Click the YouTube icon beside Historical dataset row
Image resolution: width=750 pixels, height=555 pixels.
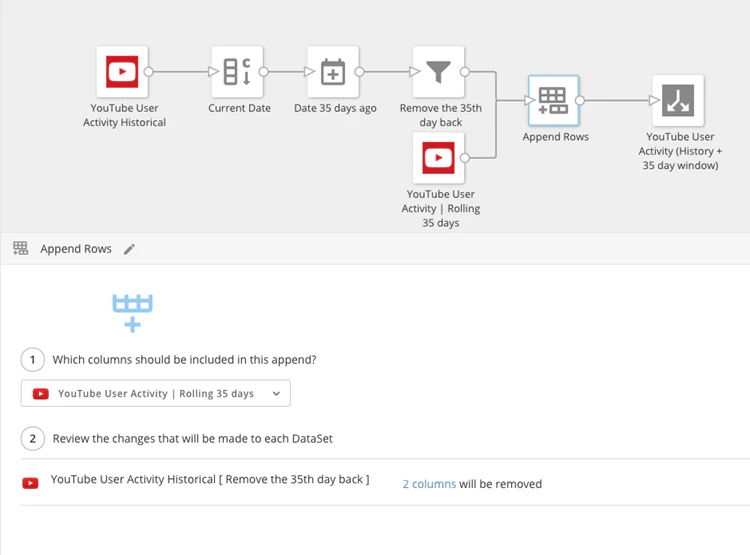(x=30, y=483)
